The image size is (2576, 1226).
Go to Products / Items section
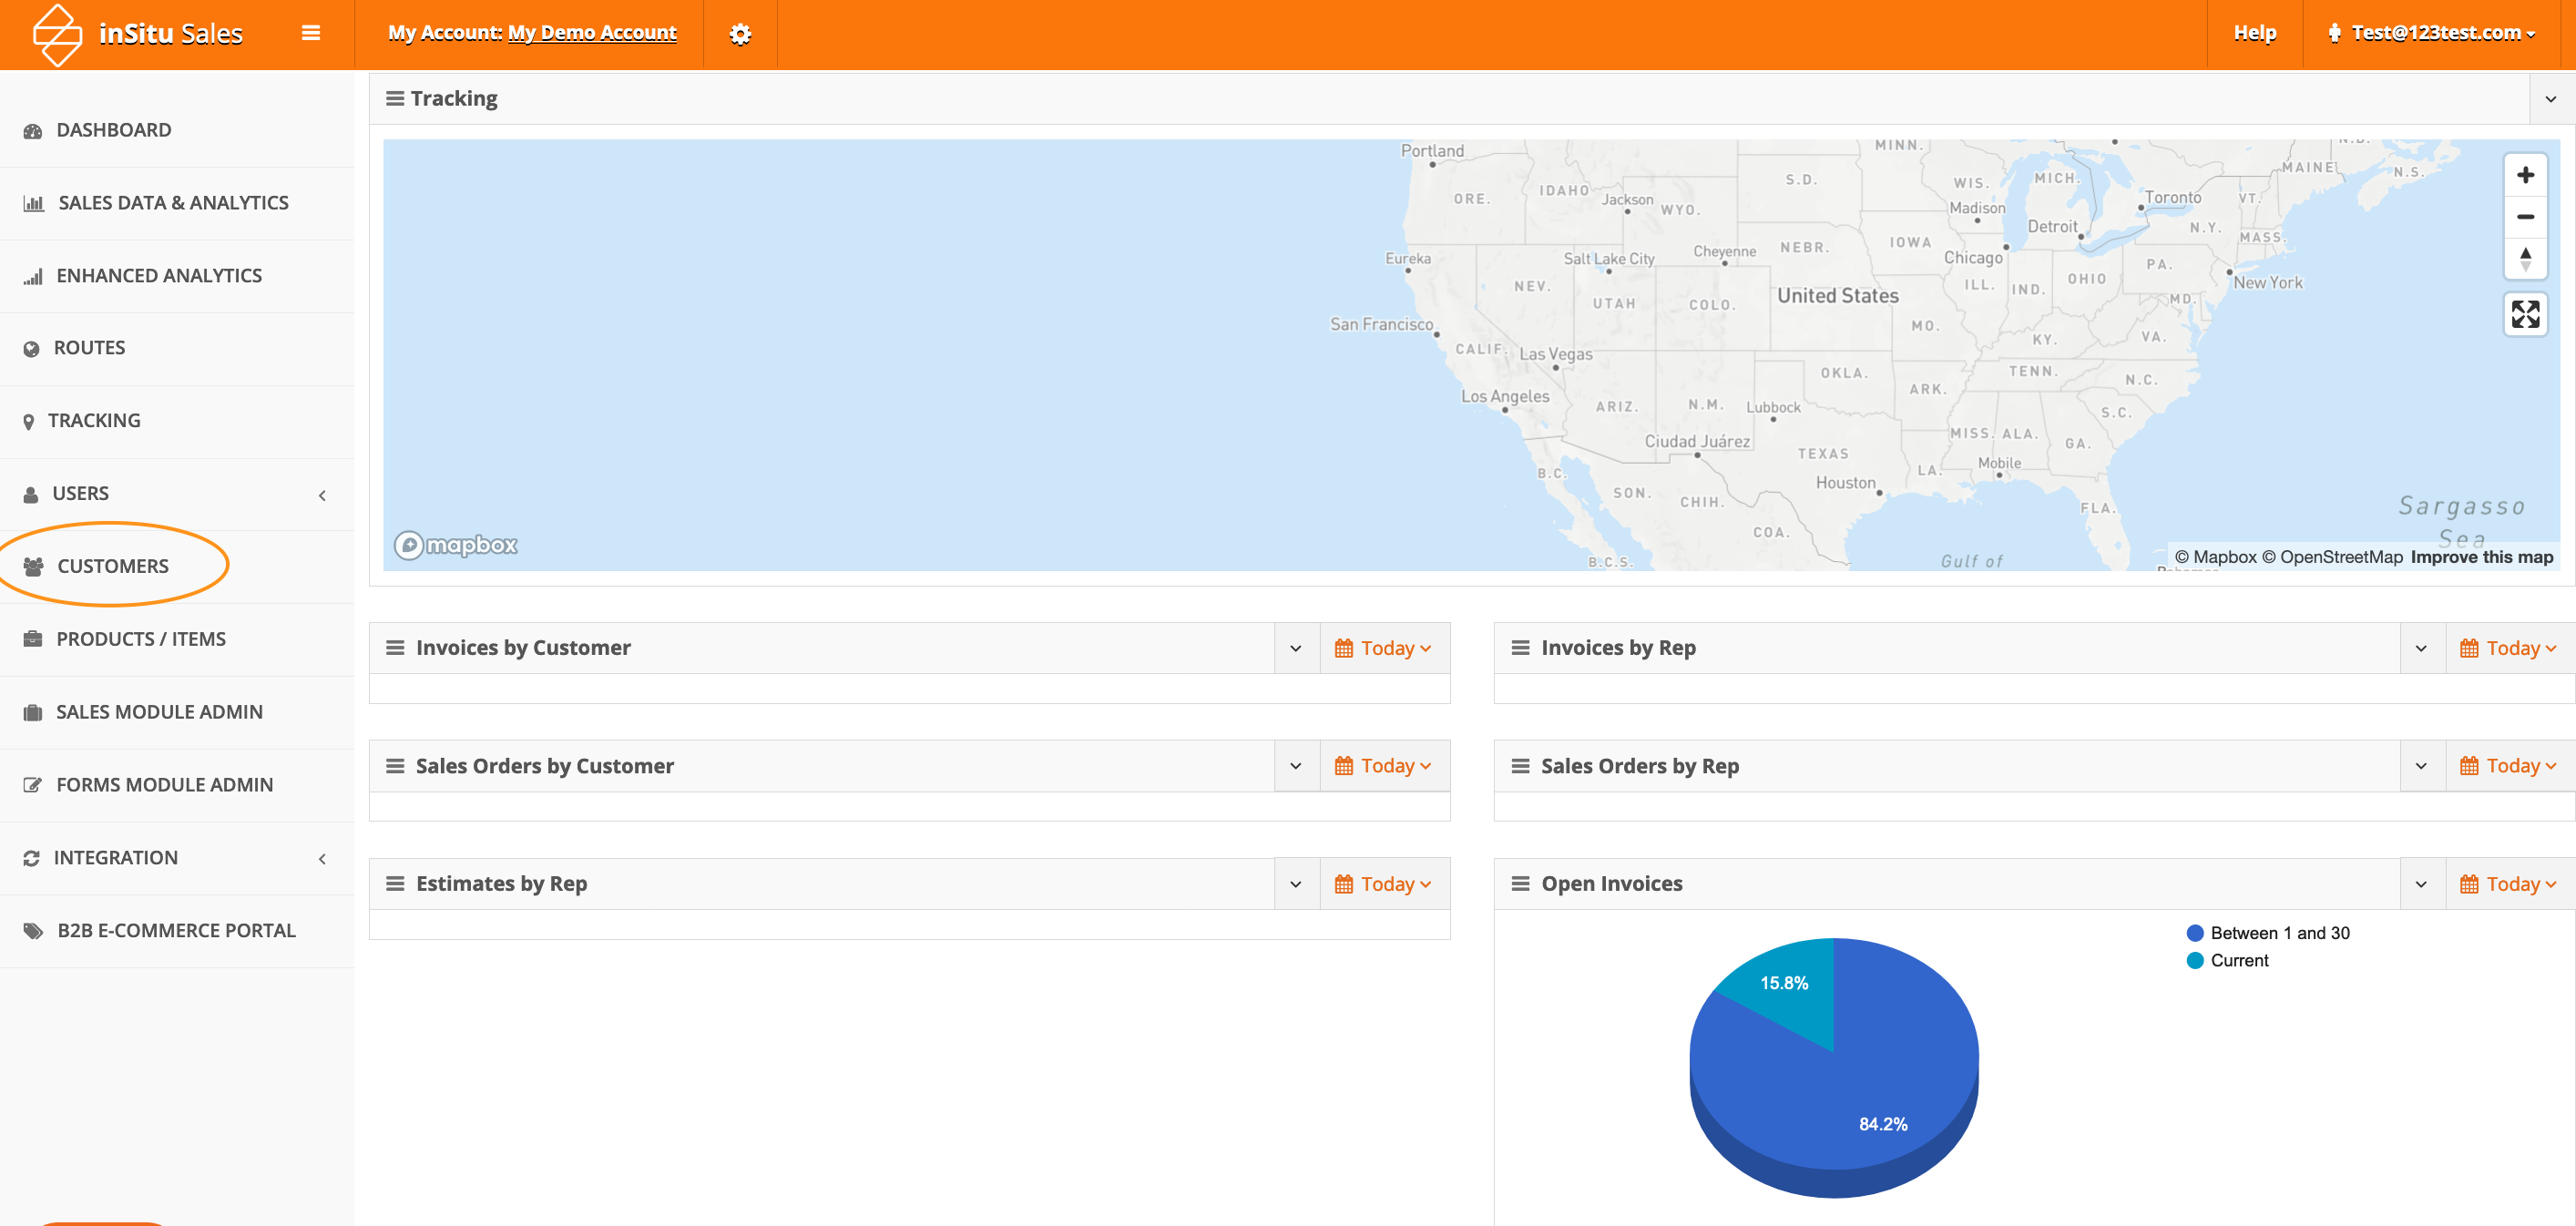click(x=140, y=639)
